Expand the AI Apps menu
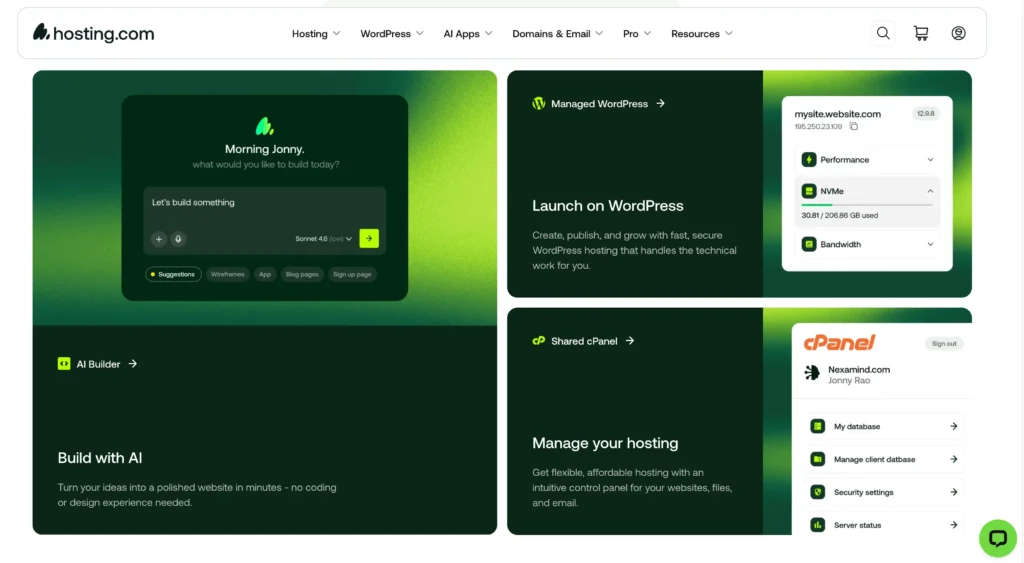 coord(468,33)
